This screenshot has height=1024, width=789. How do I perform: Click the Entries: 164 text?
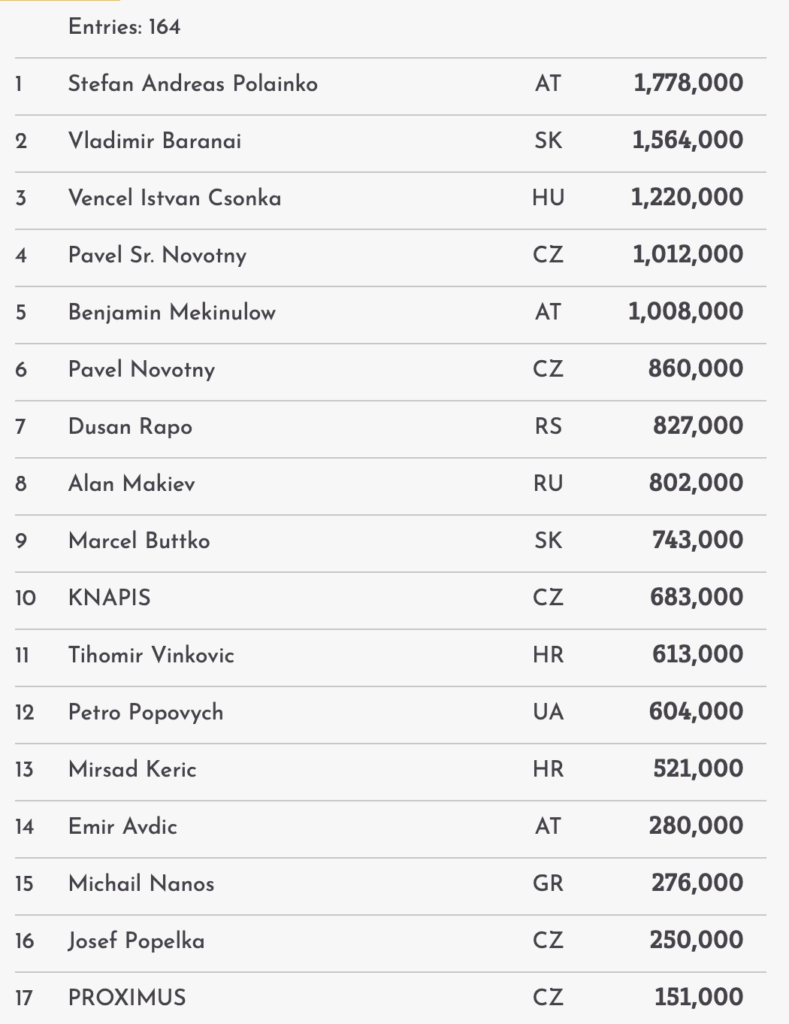pos(124,27)
